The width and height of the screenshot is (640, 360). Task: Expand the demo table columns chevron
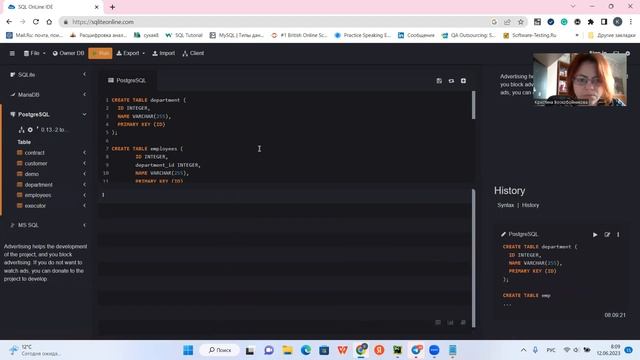point(84,174)
